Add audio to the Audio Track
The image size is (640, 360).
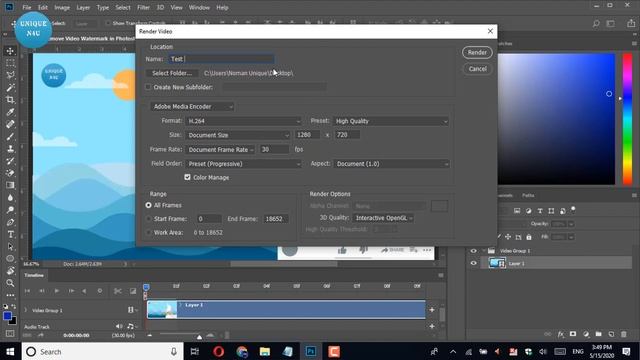432,326
